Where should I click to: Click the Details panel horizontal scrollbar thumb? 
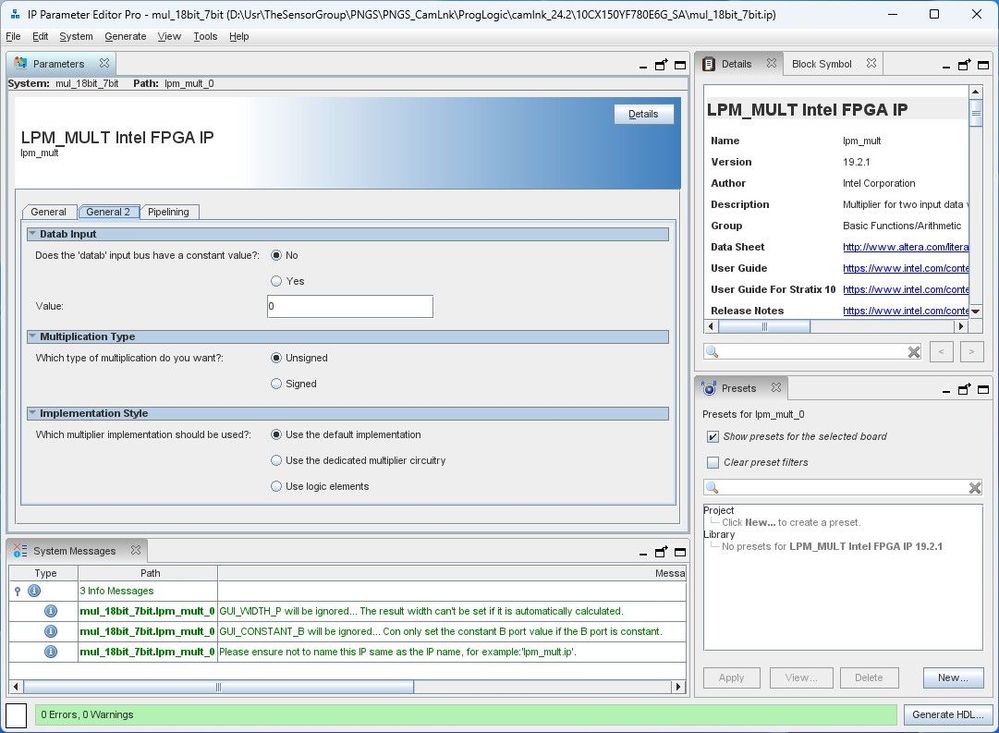pos(765,326)
